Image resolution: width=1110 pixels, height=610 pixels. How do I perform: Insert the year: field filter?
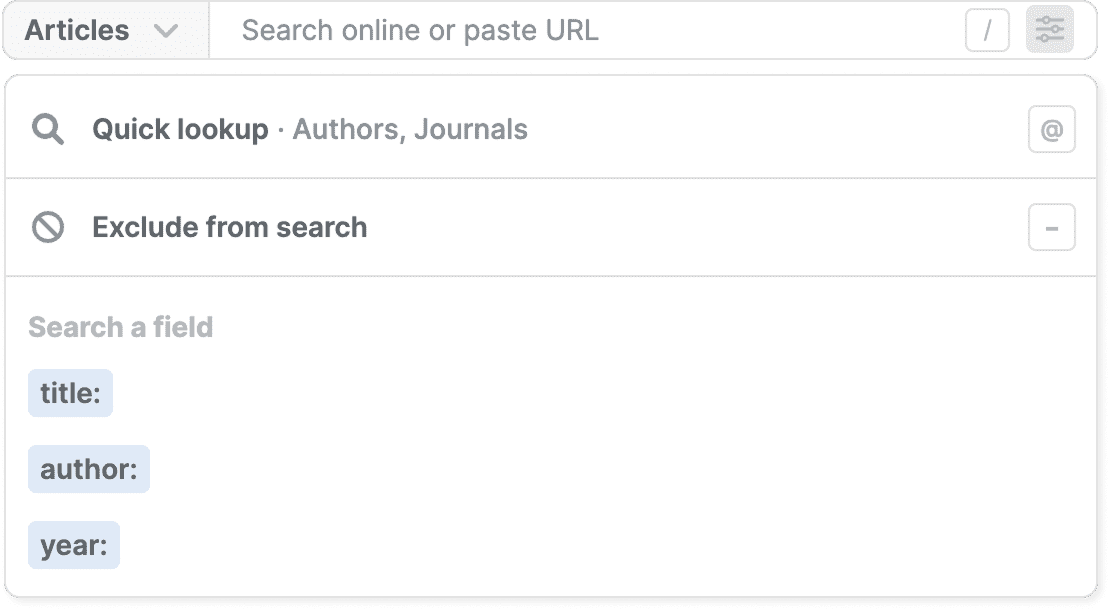click(74, 545)
